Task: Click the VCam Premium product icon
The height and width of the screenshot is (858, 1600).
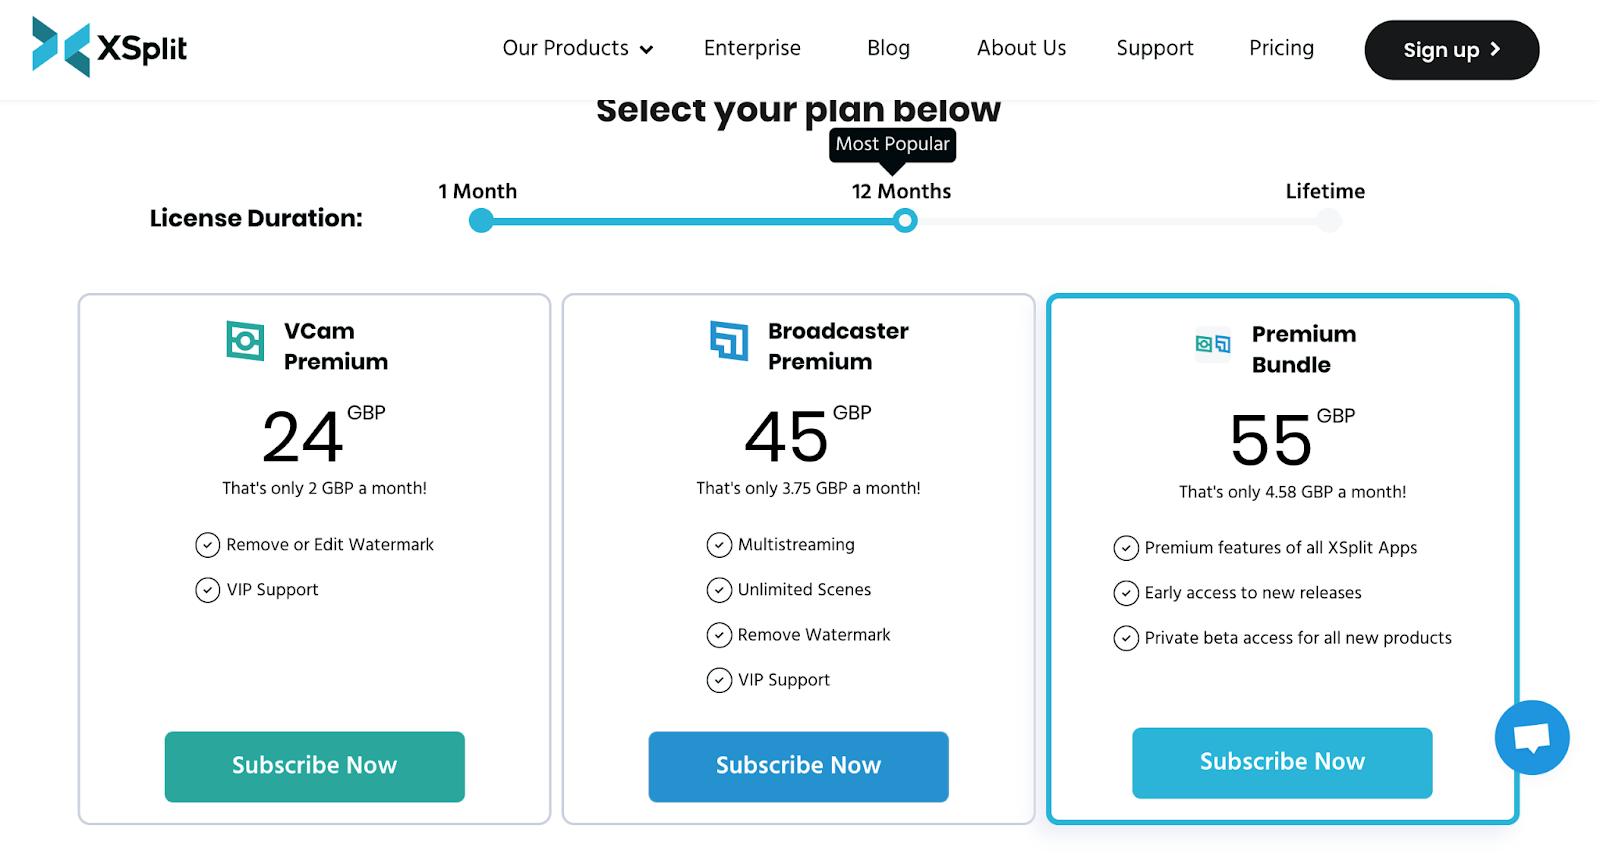Action: click(245, 341)
